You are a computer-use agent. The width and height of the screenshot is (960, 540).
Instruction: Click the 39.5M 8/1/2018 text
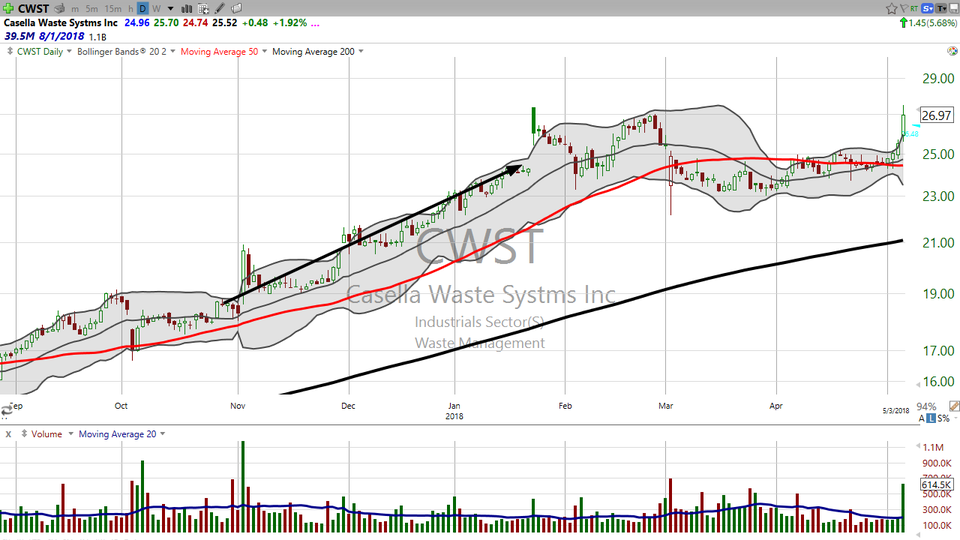(44, 36)
